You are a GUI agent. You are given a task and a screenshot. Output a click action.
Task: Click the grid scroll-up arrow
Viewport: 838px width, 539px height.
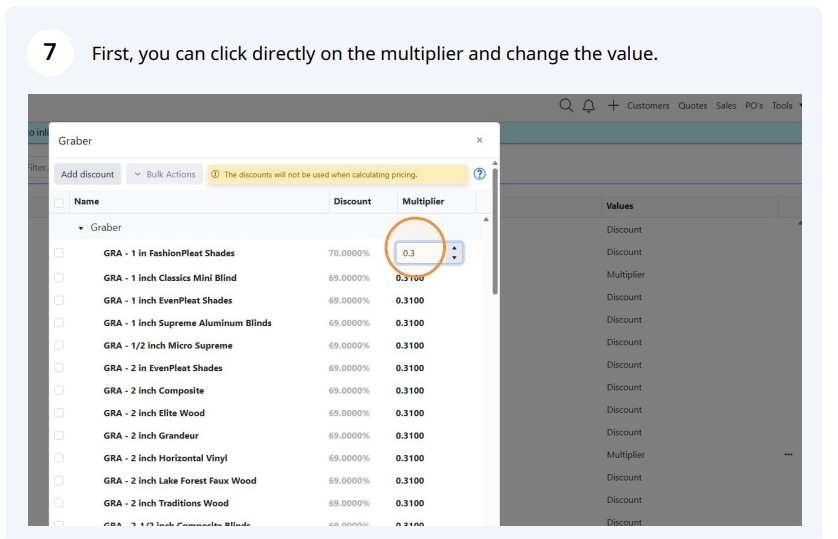coord(486,220)
